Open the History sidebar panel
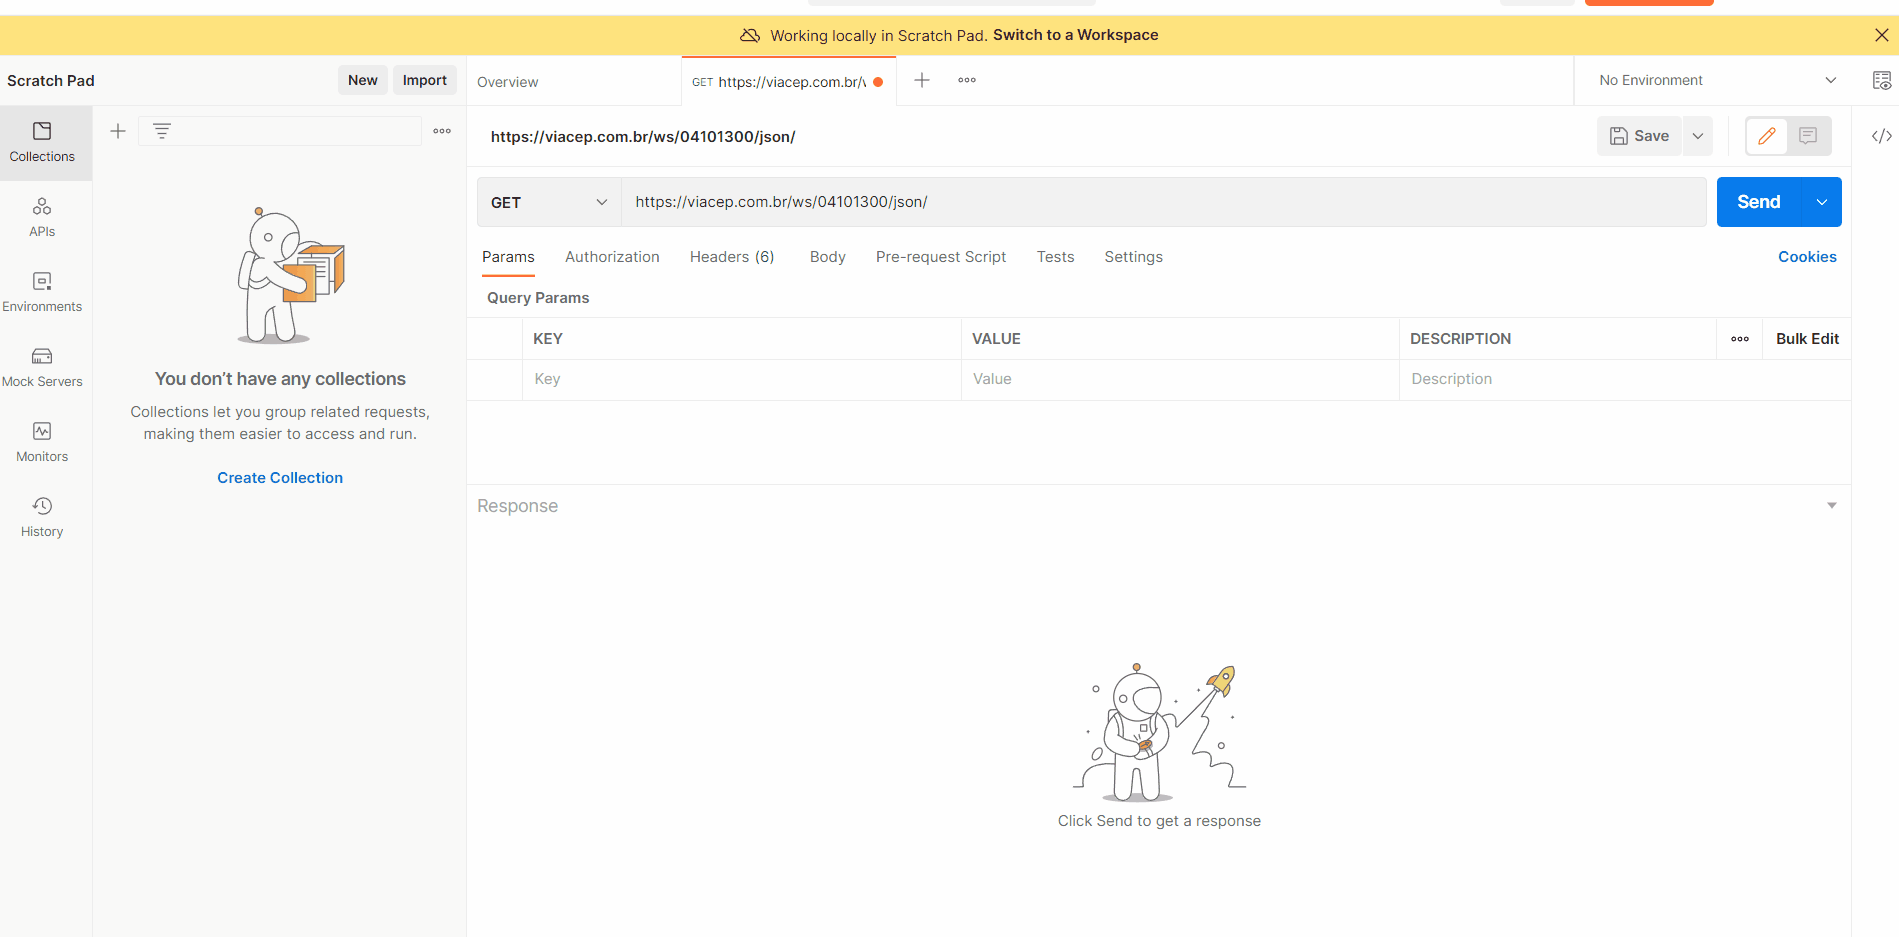Image resolution: width=1899 pixels, height=937 pixels. click(x=42, y=517)
